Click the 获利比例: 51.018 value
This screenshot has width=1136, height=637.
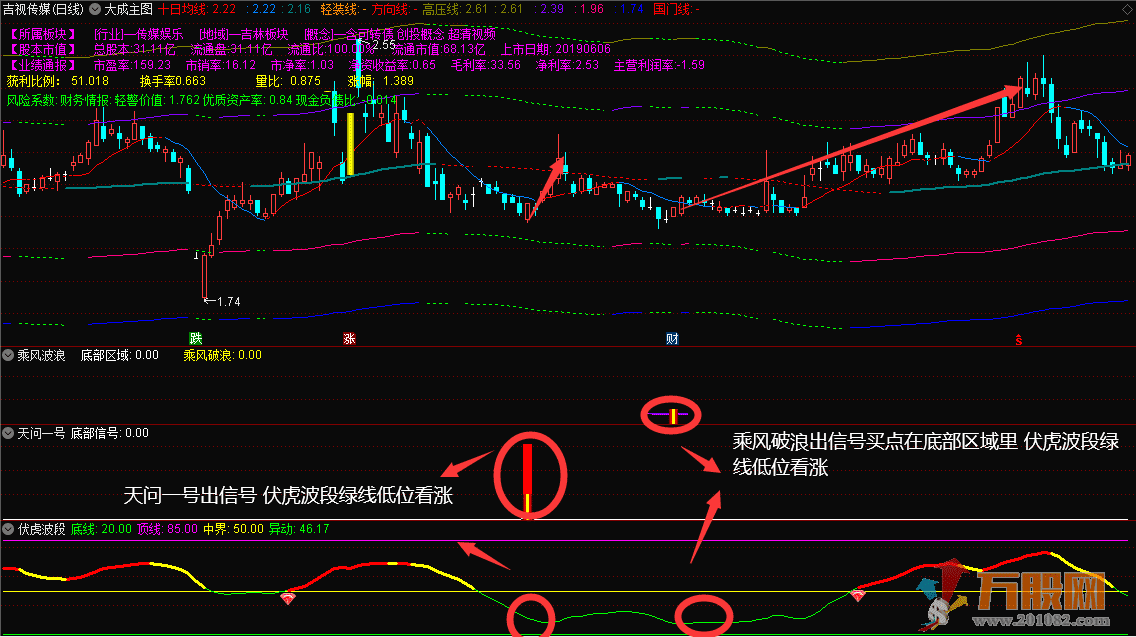[x=58, y=81]
